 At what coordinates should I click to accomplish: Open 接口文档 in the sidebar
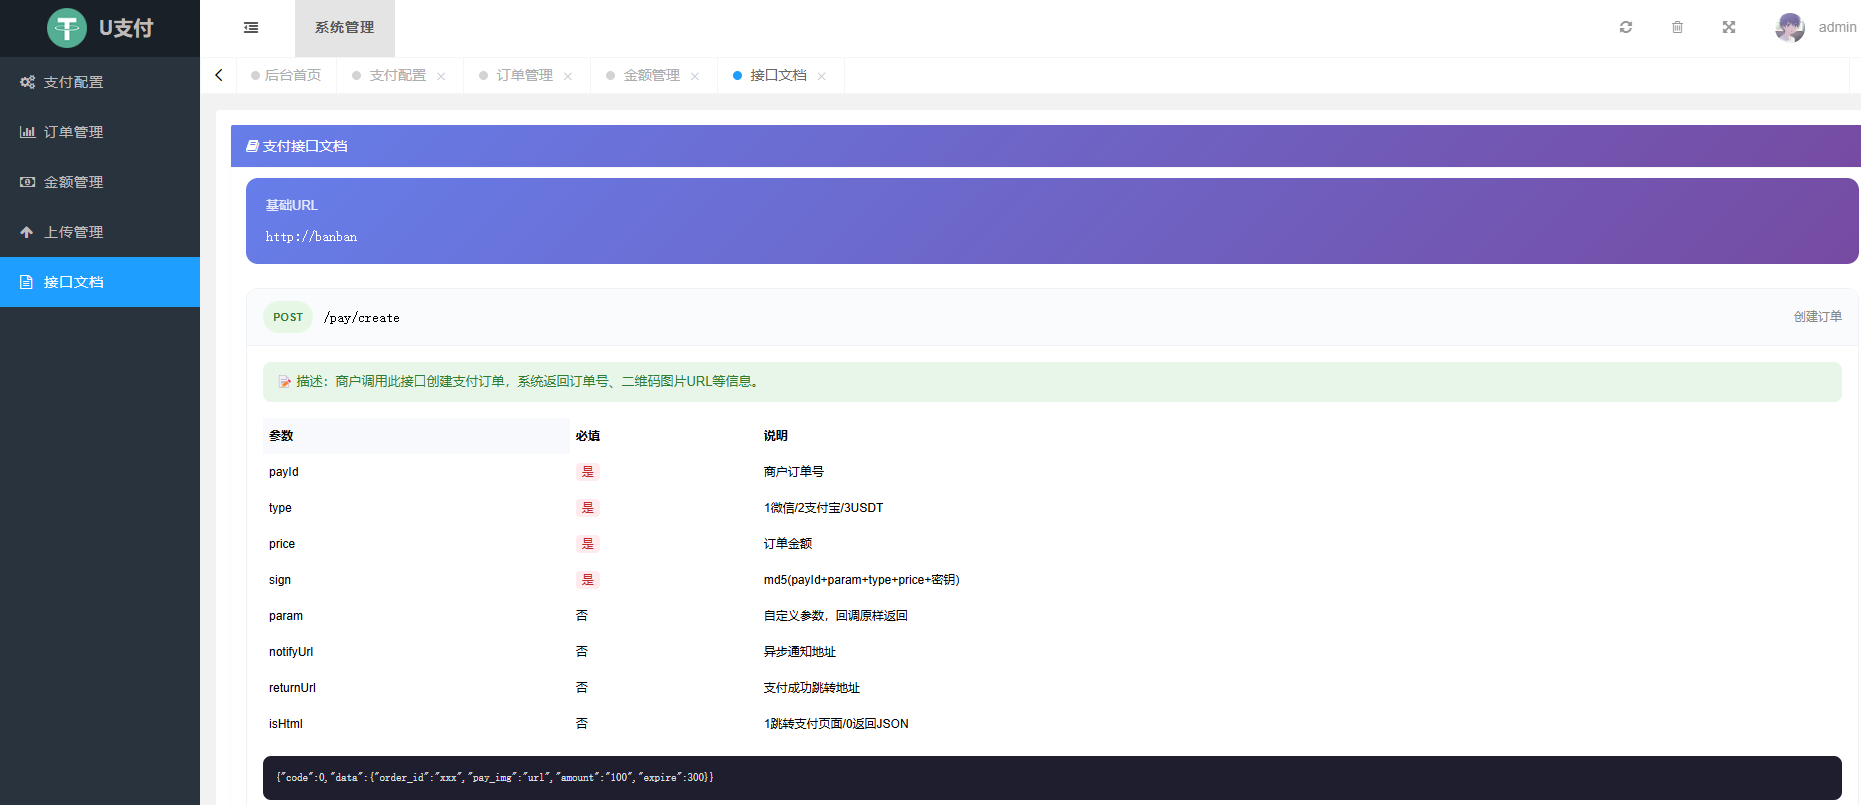pos(100,282)
